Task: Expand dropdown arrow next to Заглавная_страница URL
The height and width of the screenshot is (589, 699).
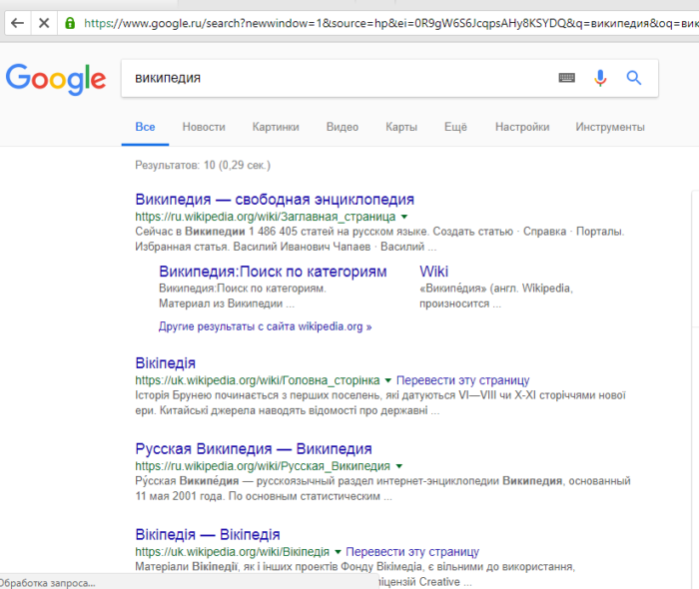Action: tap(404, 217)
